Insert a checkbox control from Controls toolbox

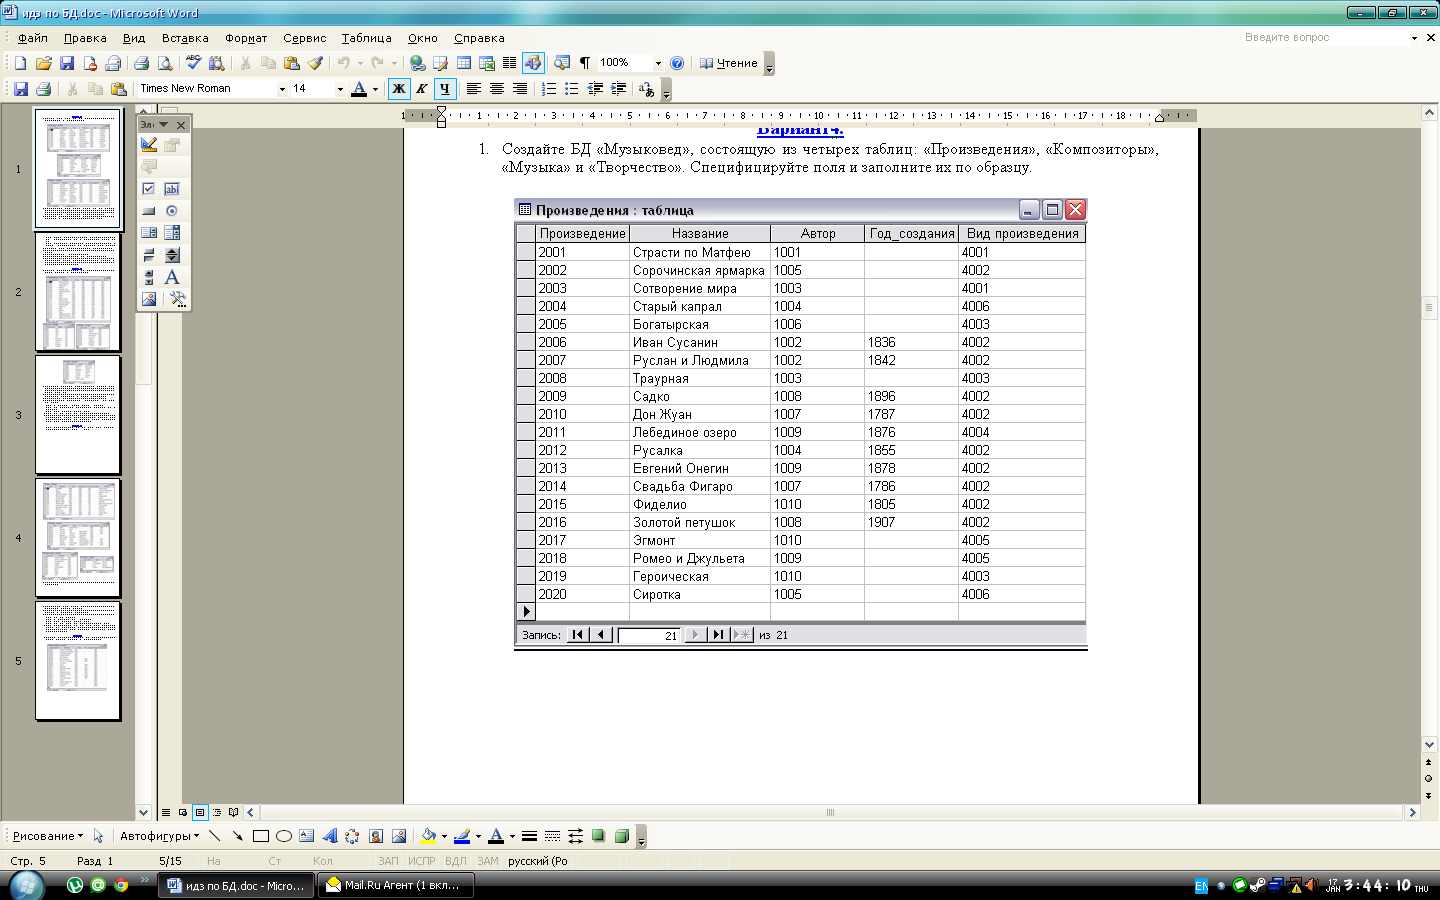pos(149,189)
